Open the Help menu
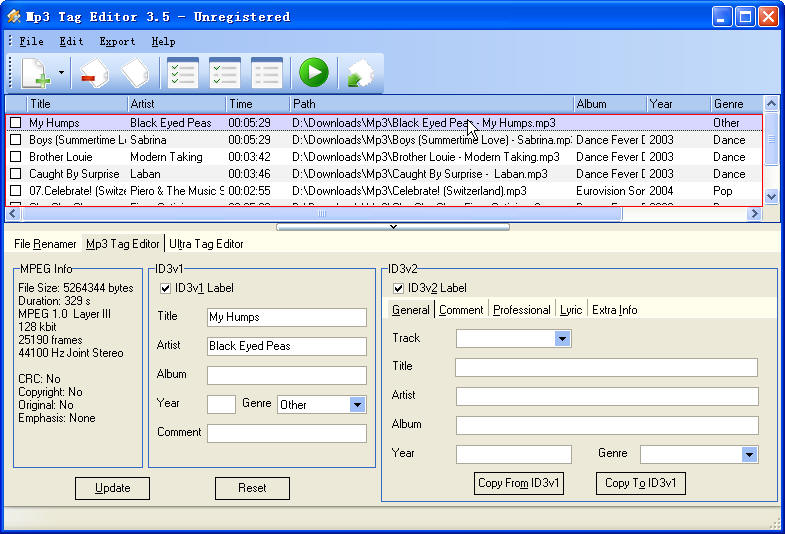 pyautogui.click(x=163, y=42)
